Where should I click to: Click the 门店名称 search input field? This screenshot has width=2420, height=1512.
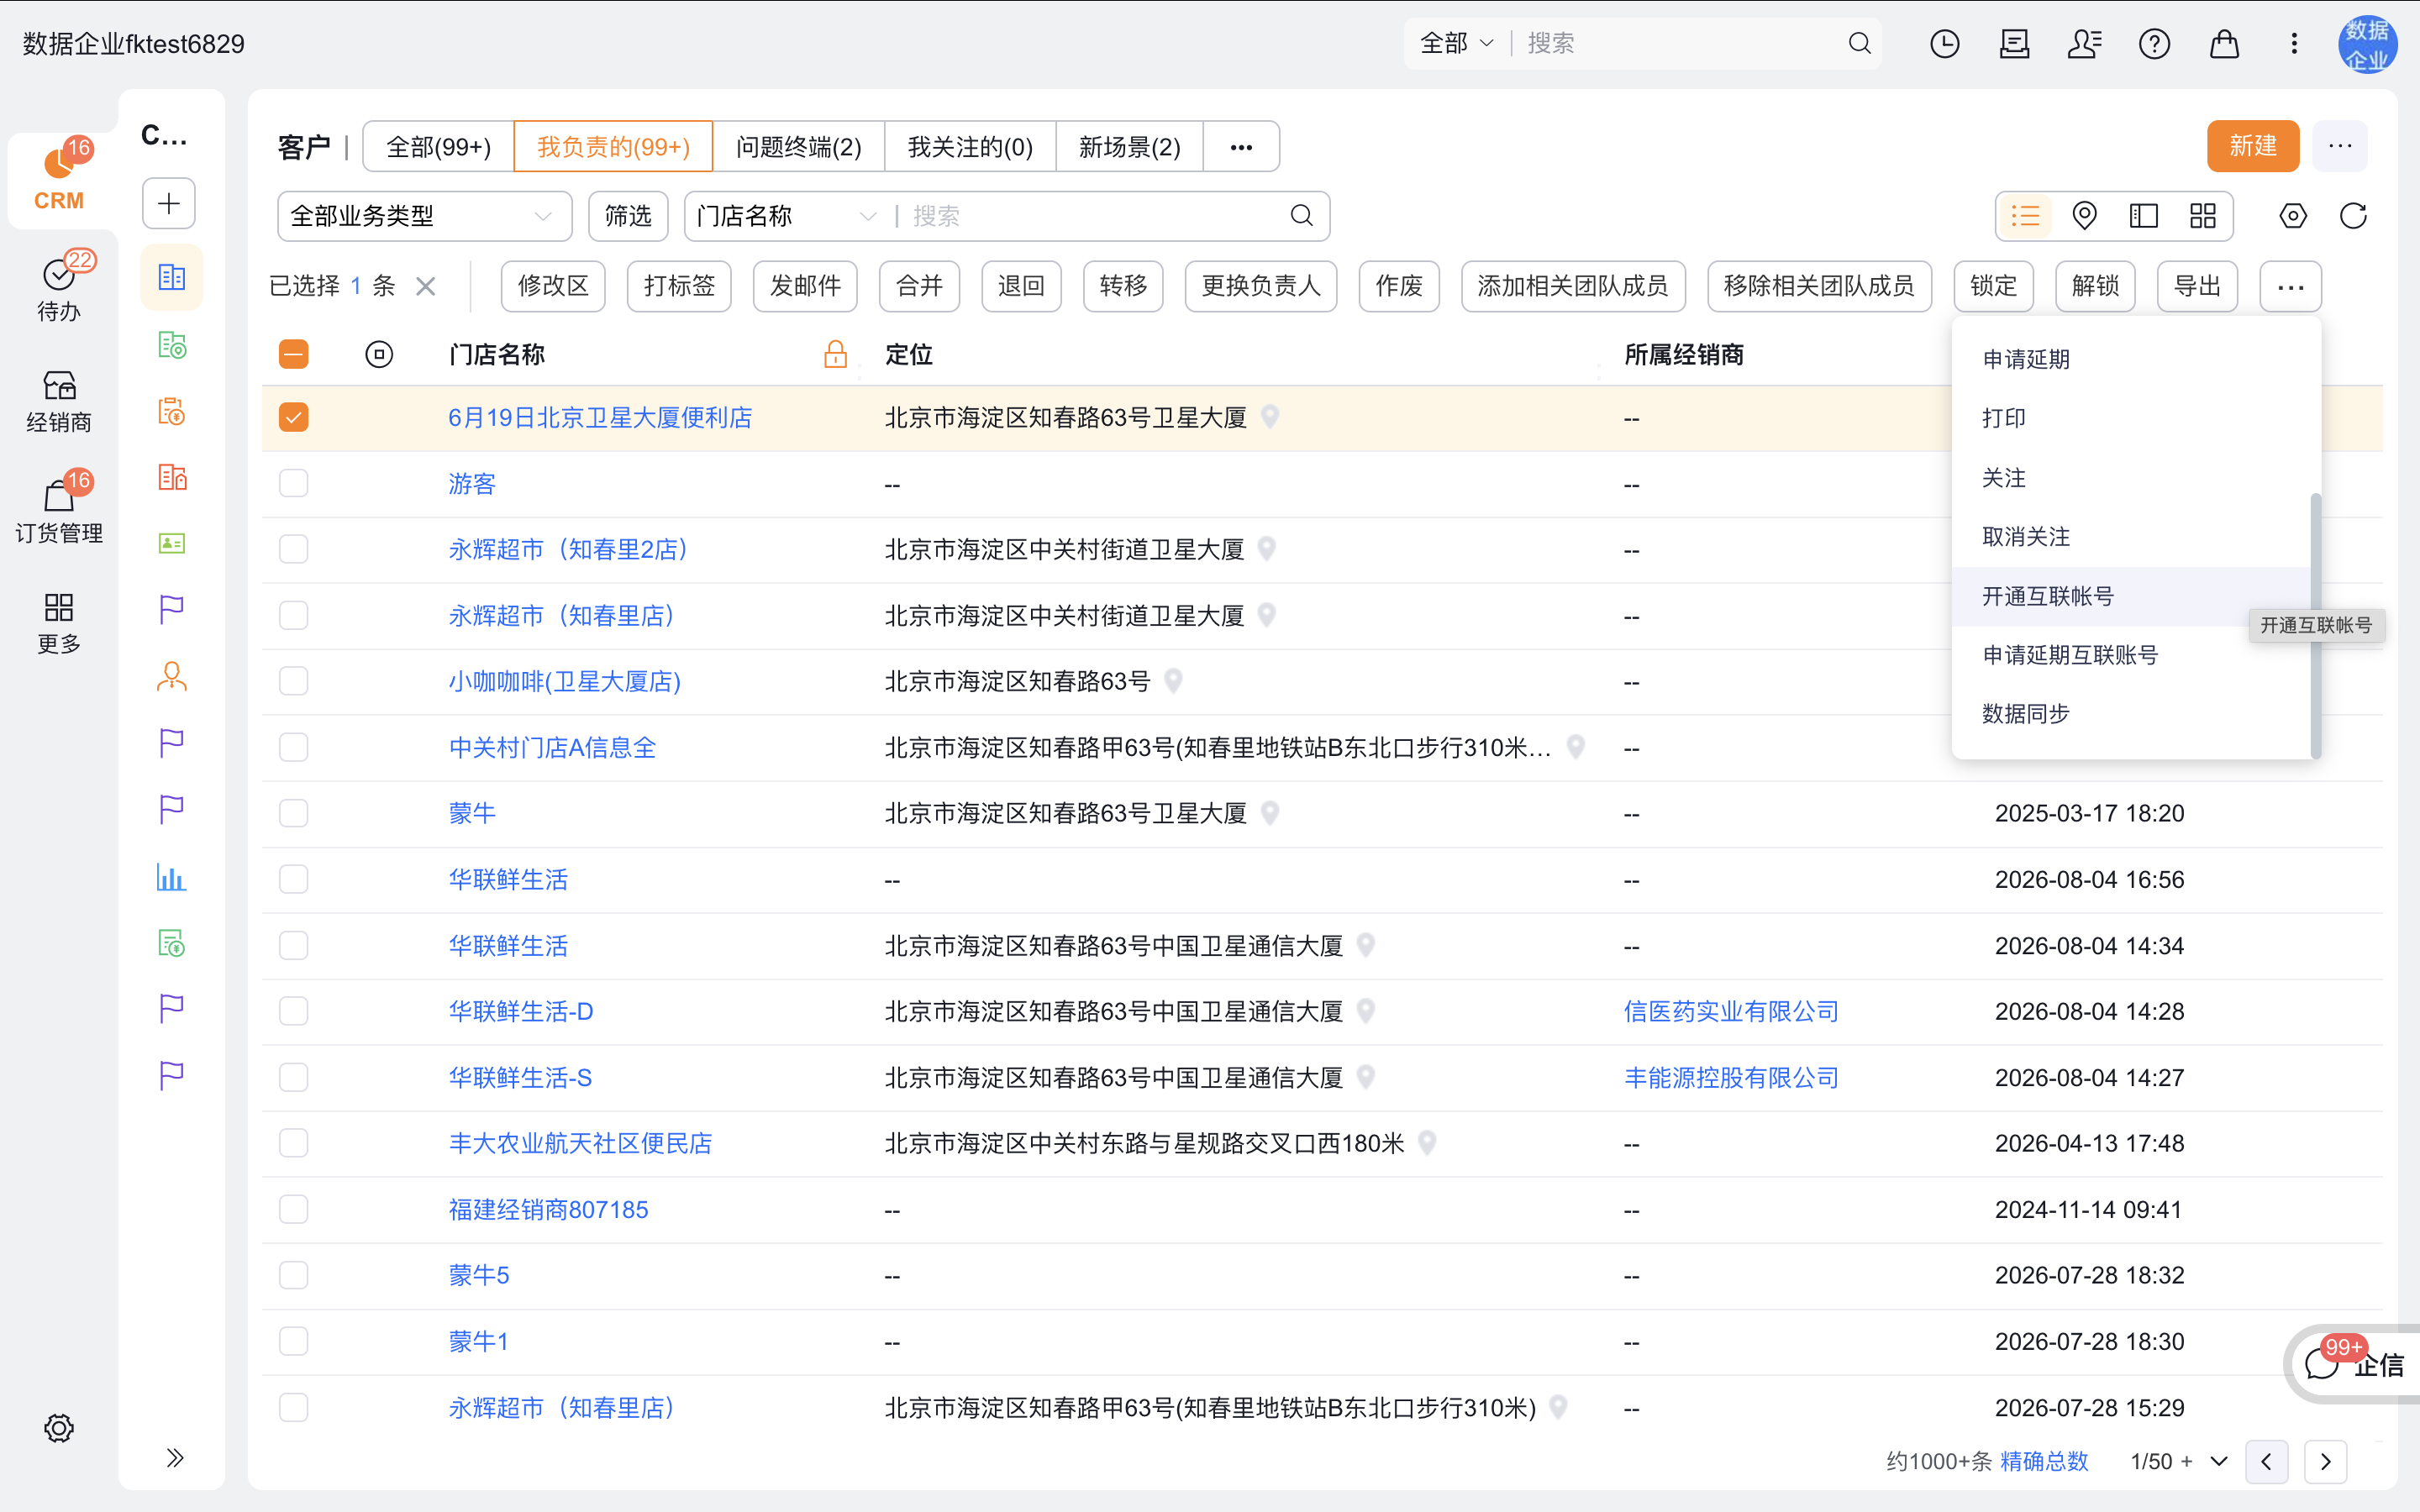point(1095,216)
